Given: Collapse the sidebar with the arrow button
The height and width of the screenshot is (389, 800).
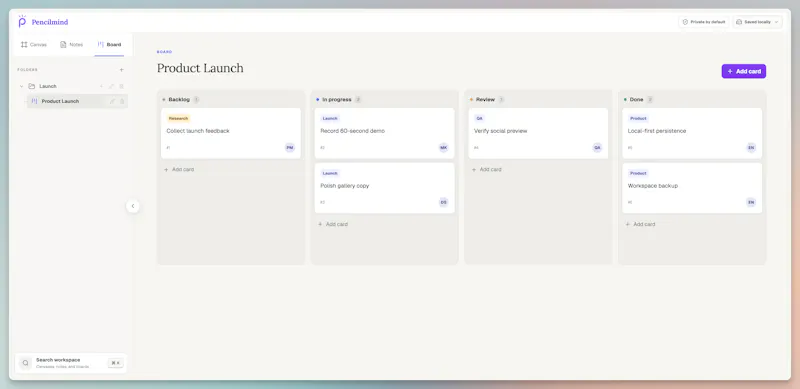Looking at the screenshot, I should (x=133, y=206).
